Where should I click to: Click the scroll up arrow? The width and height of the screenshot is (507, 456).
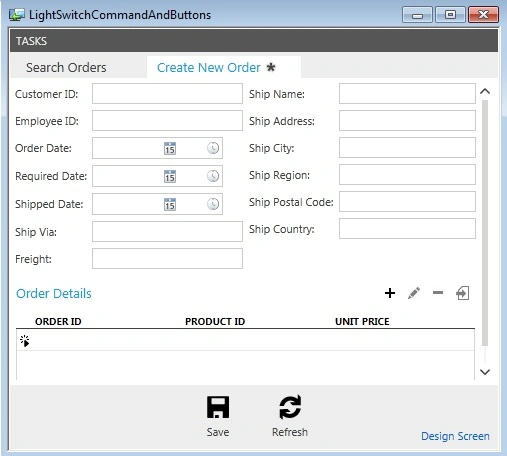[485, 91]
